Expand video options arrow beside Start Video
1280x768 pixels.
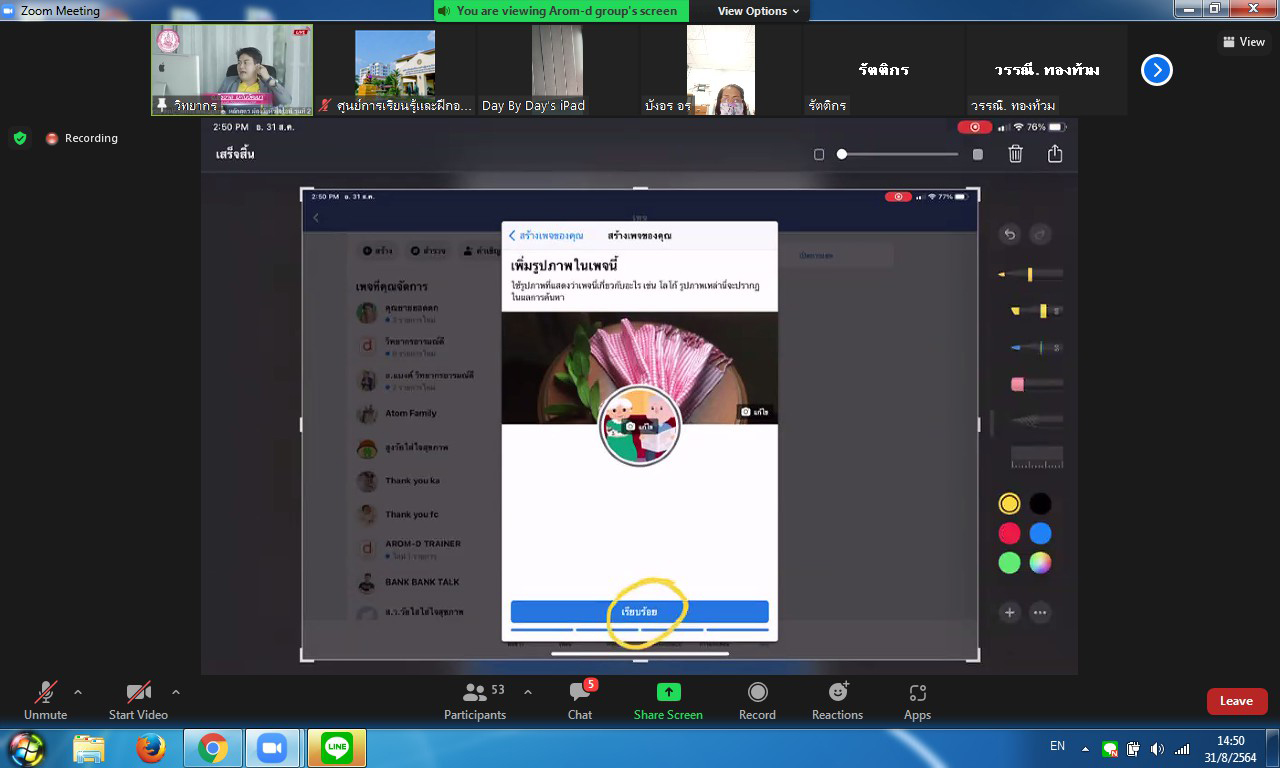(176, 692)
